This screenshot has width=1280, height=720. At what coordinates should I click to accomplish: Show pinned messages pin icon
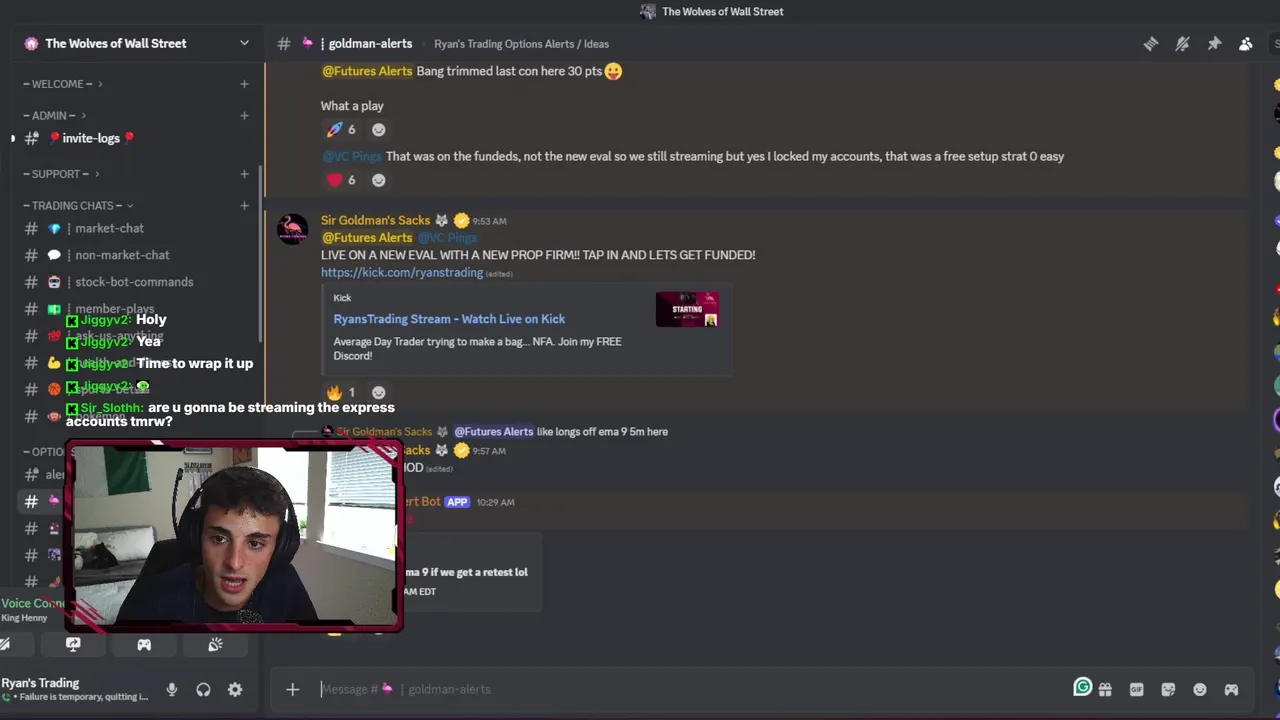pyautogui.click(x=1214, y=44)
